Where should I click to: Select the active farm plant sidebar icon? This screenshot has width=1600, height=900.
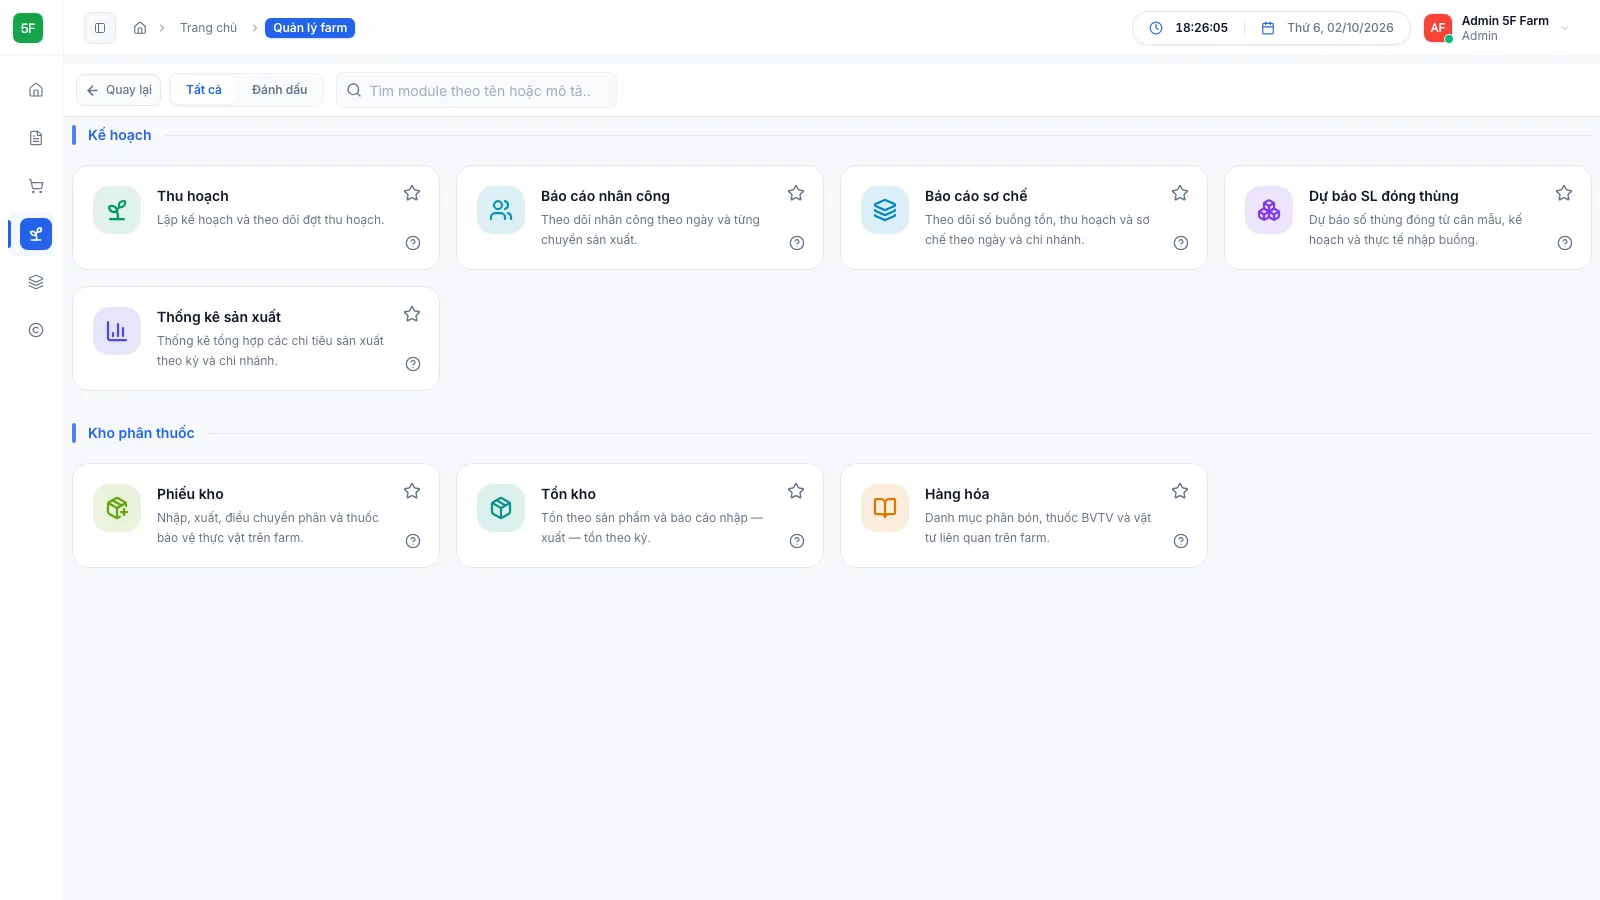36,234
